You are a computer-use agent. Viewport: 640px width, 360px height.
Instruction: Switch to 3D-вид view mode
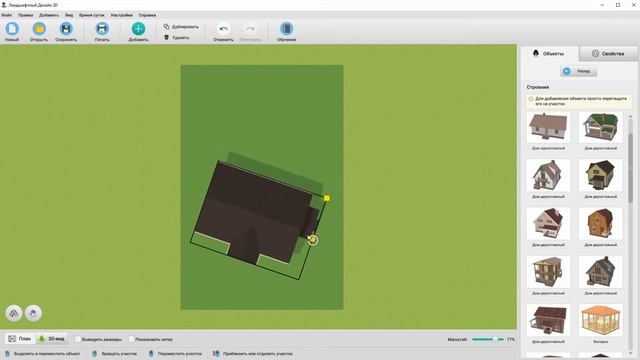[51, 339]
